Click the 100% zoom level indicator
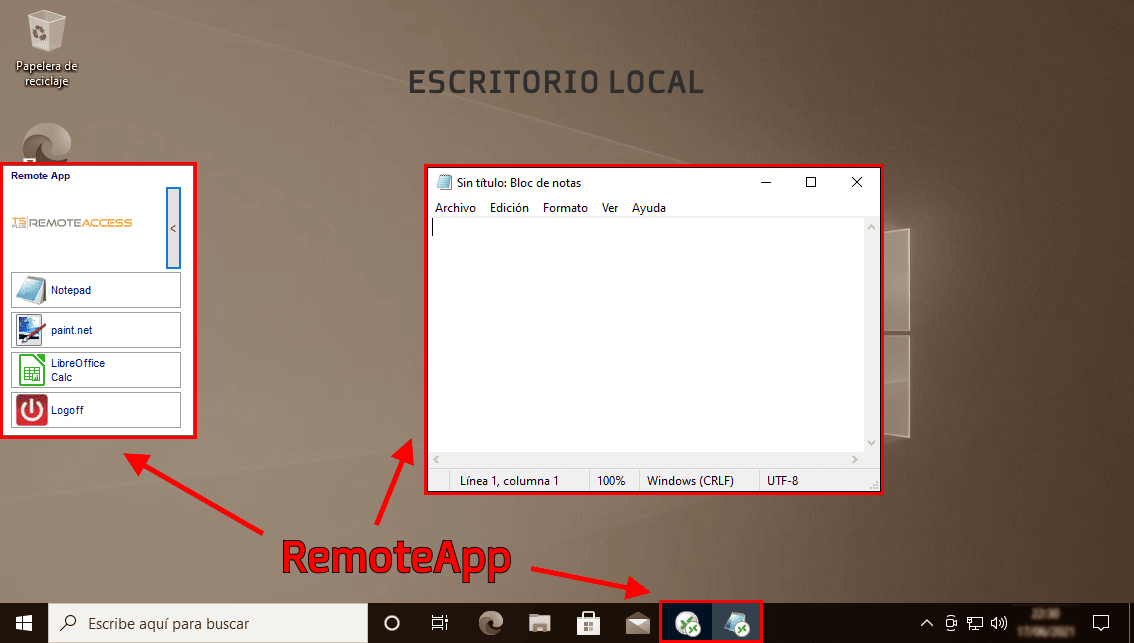 [x=613, y=480]
